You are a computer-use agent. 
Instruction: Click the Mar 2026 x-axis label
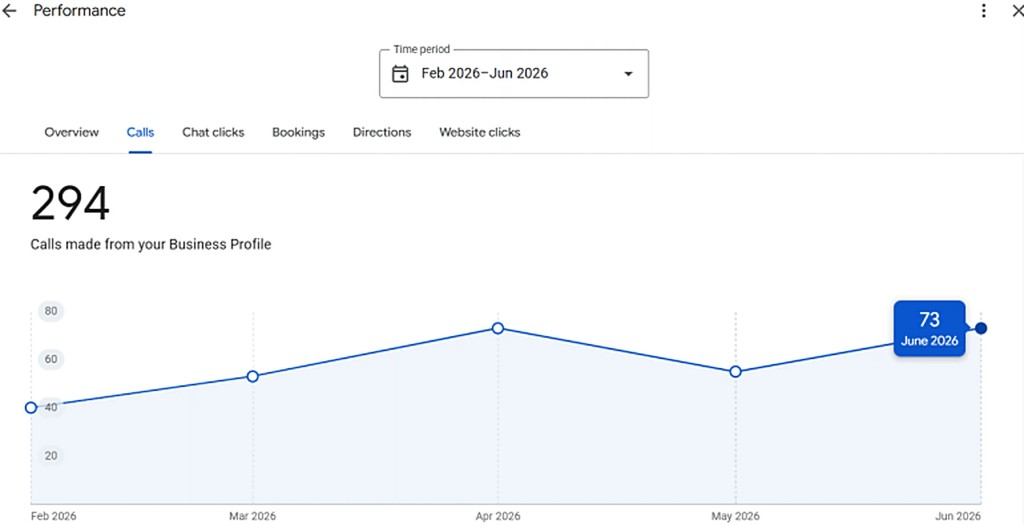pyautogui.click(x=253, y=516)
